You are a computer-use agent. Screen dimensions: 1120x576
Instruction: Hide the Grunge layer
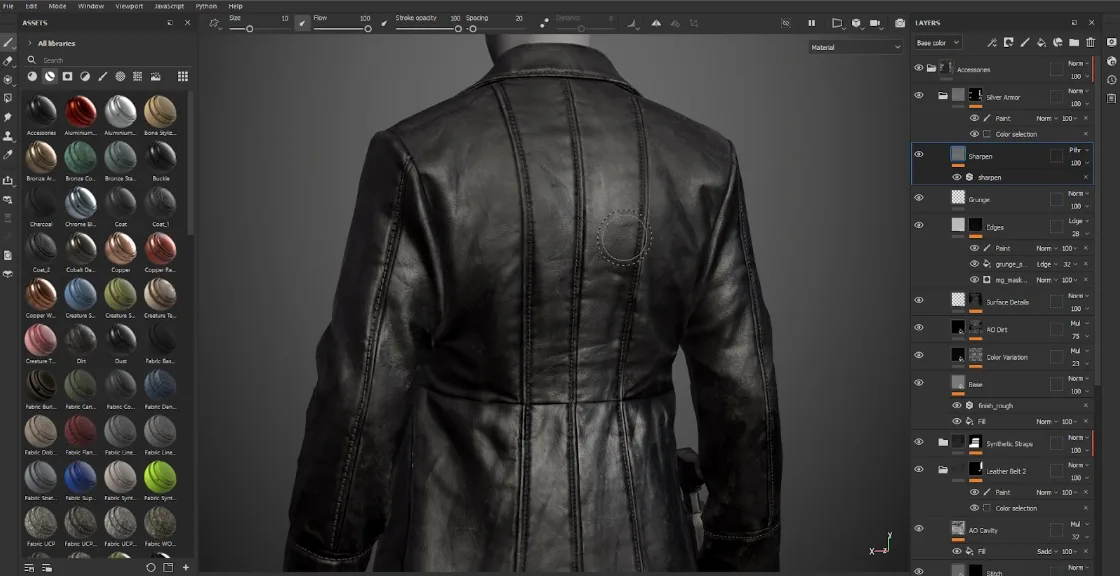click(x=919, y=198)
